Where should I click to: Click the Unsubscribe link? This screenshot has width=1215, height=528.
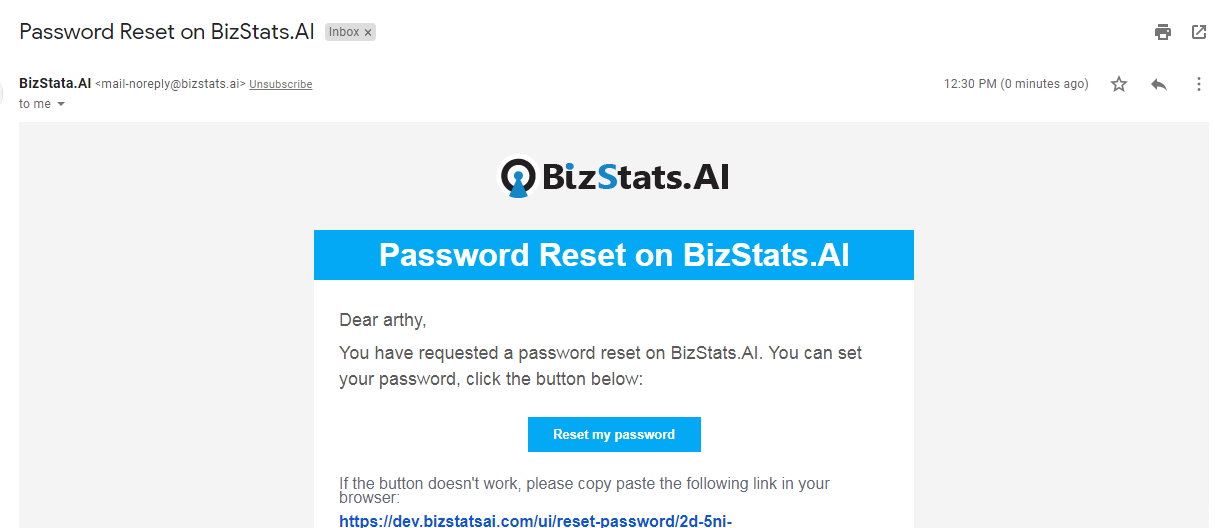click(x=281, y=85)
